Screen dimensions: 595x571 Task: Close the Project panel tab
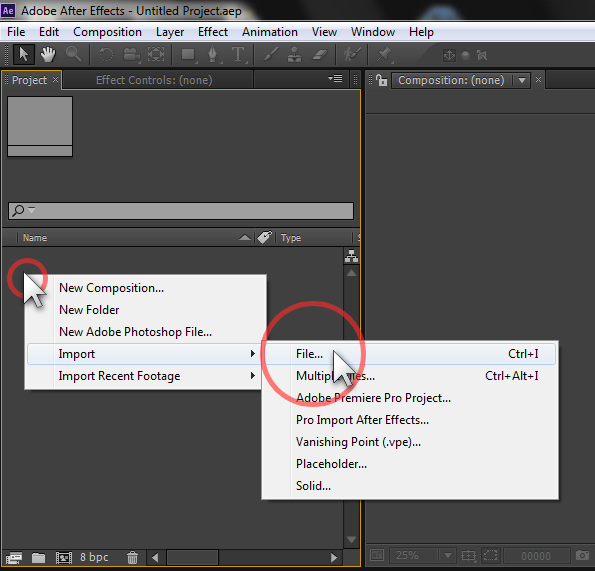(55, 79)
